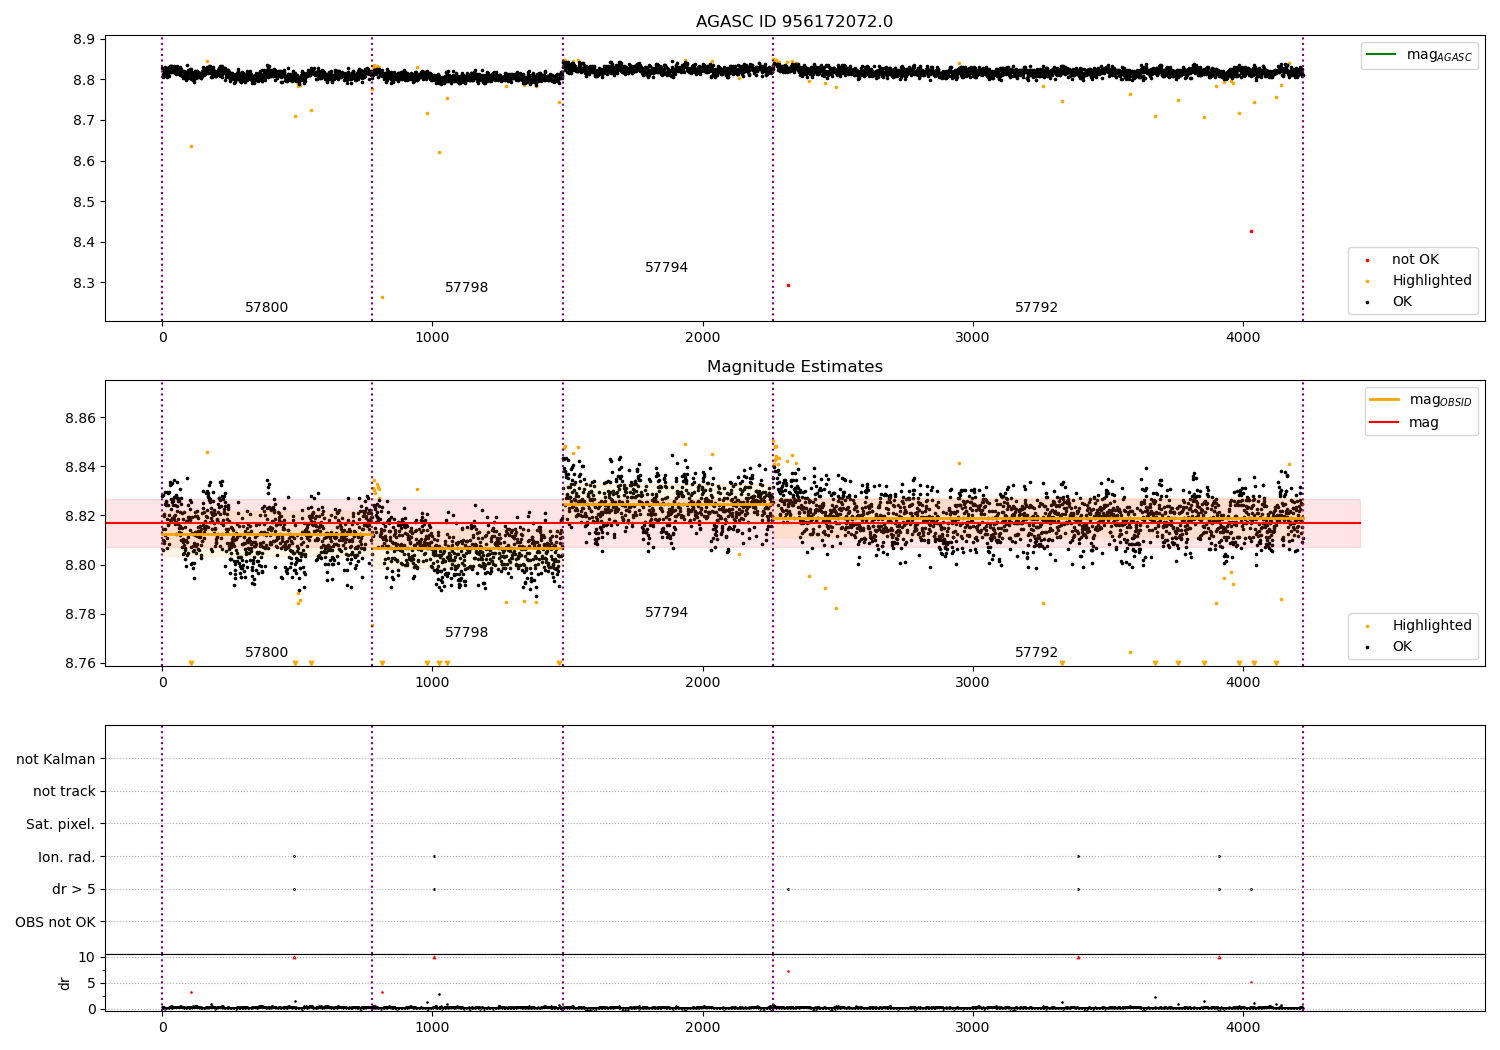The width and height of the screenshot is (1500, 1050).
Task: Click the 8.5 y-axis tick of top plot
Action: 84,202
